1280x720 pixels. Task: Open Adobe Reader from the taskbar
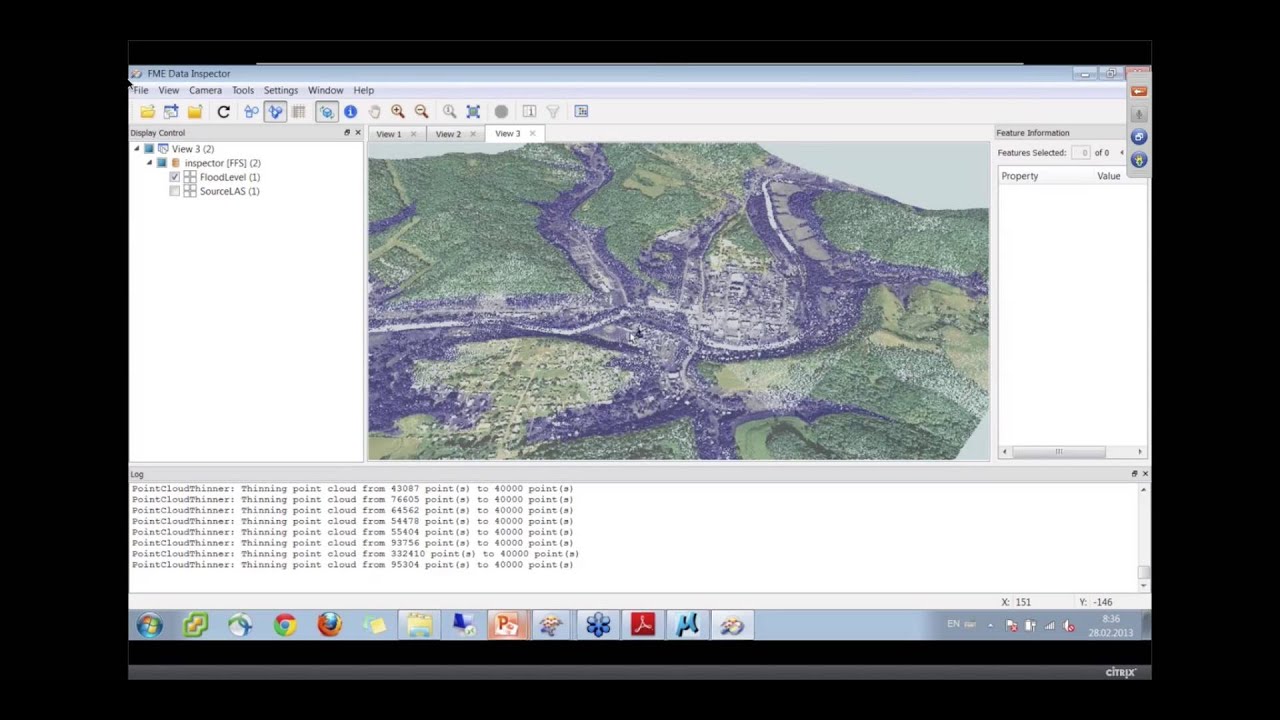tap(642, 626)
